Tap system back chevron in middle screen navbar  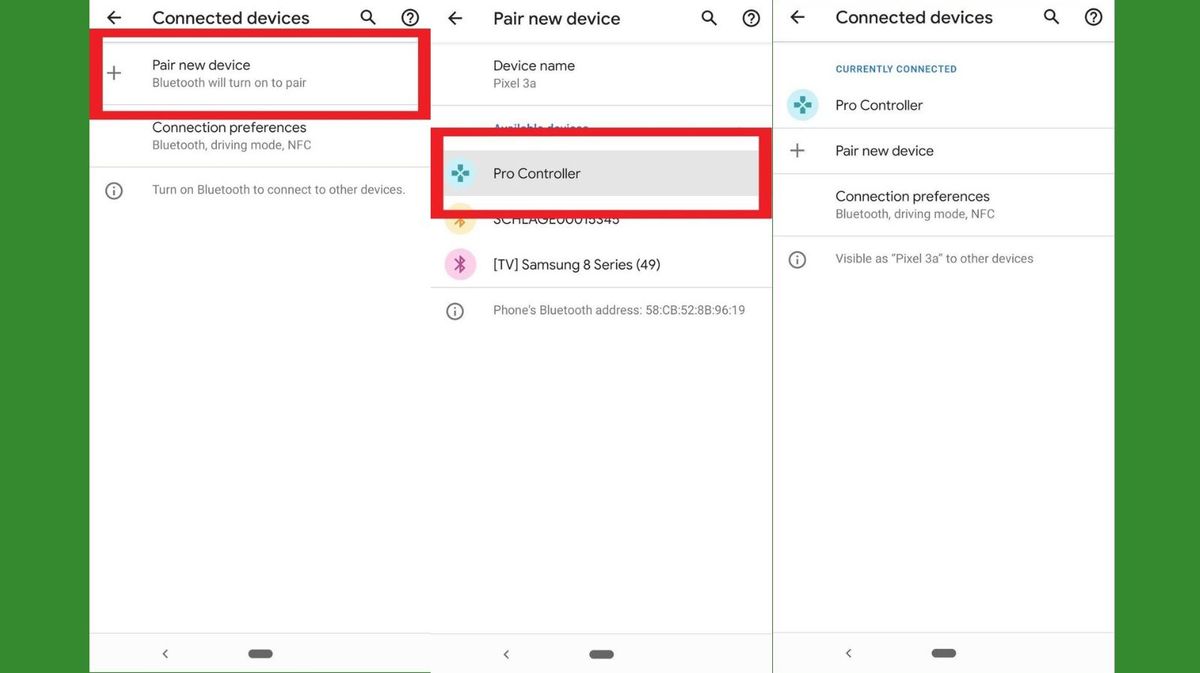pyautogui.click(x=506, y=654)
